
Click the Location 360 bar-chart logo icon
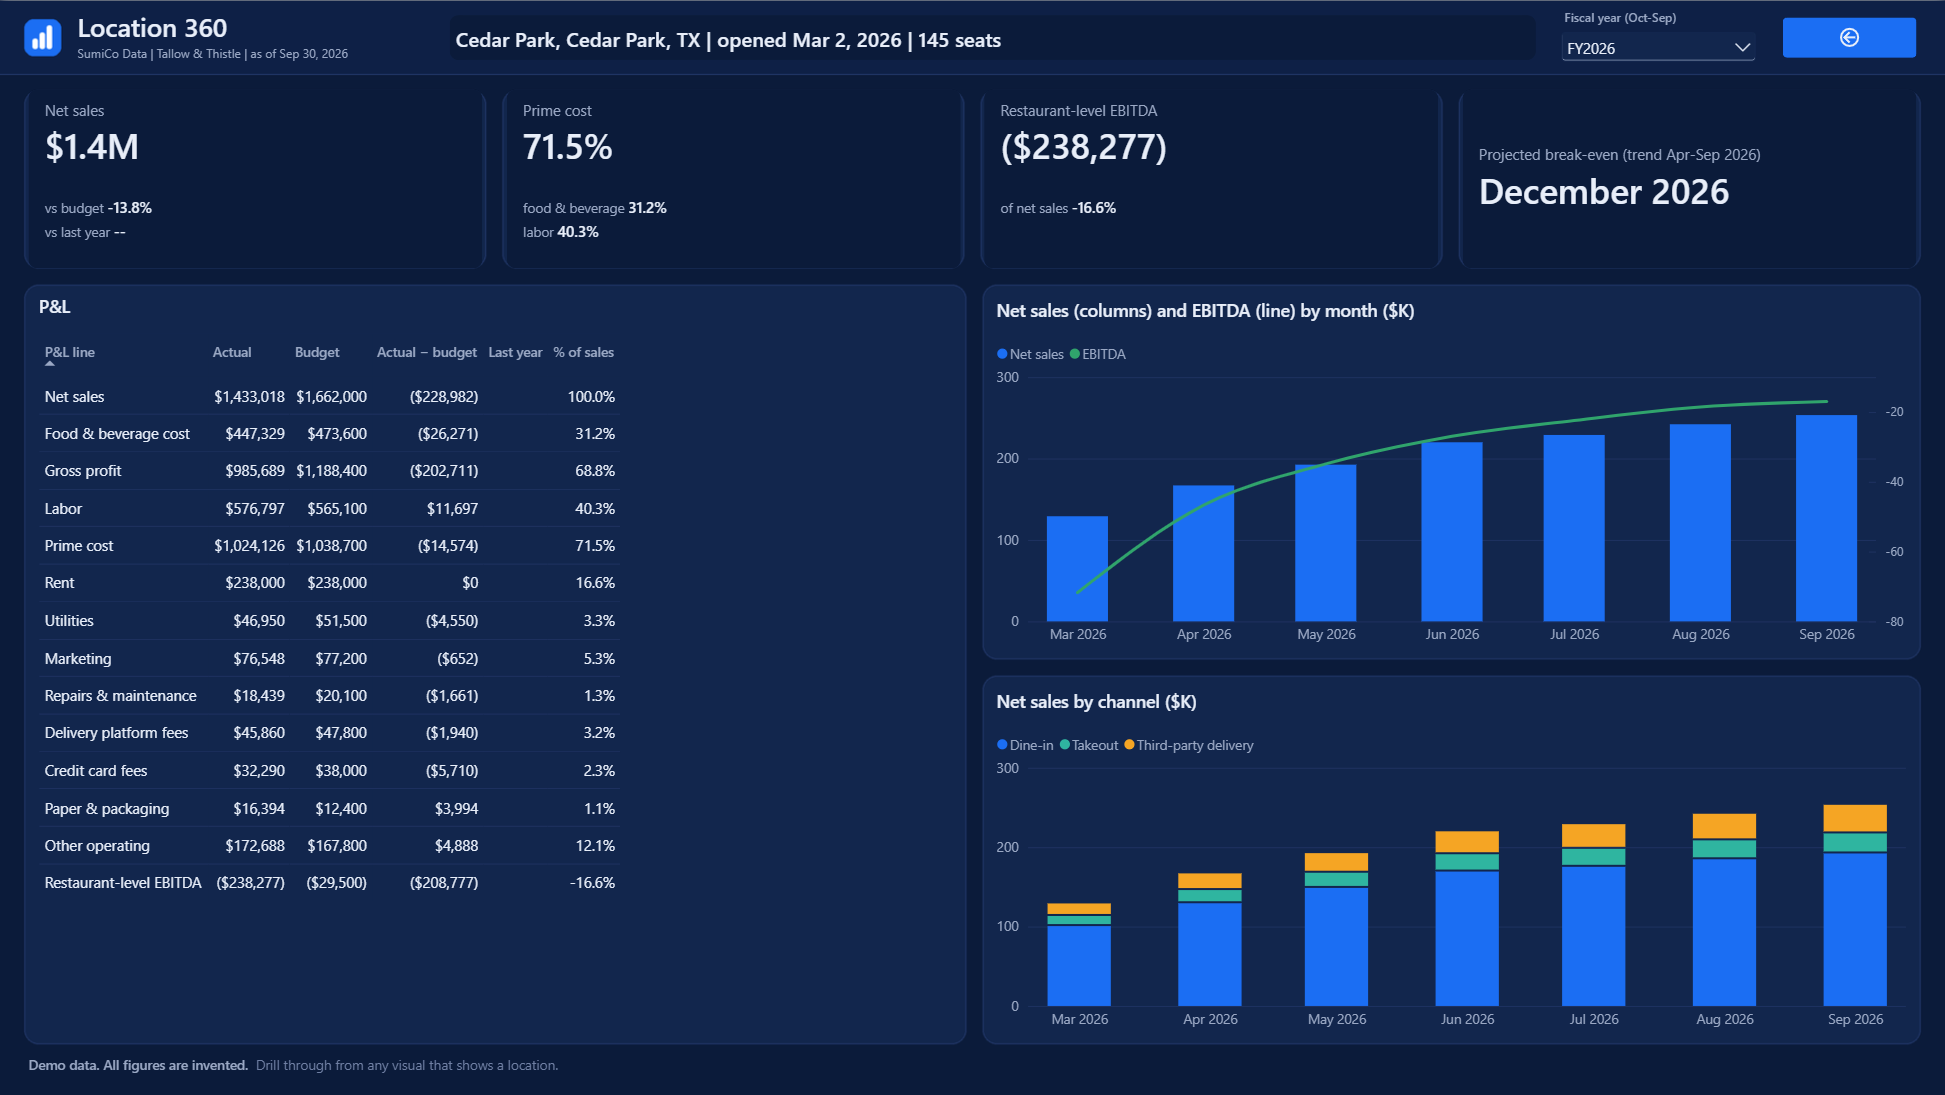43,38
